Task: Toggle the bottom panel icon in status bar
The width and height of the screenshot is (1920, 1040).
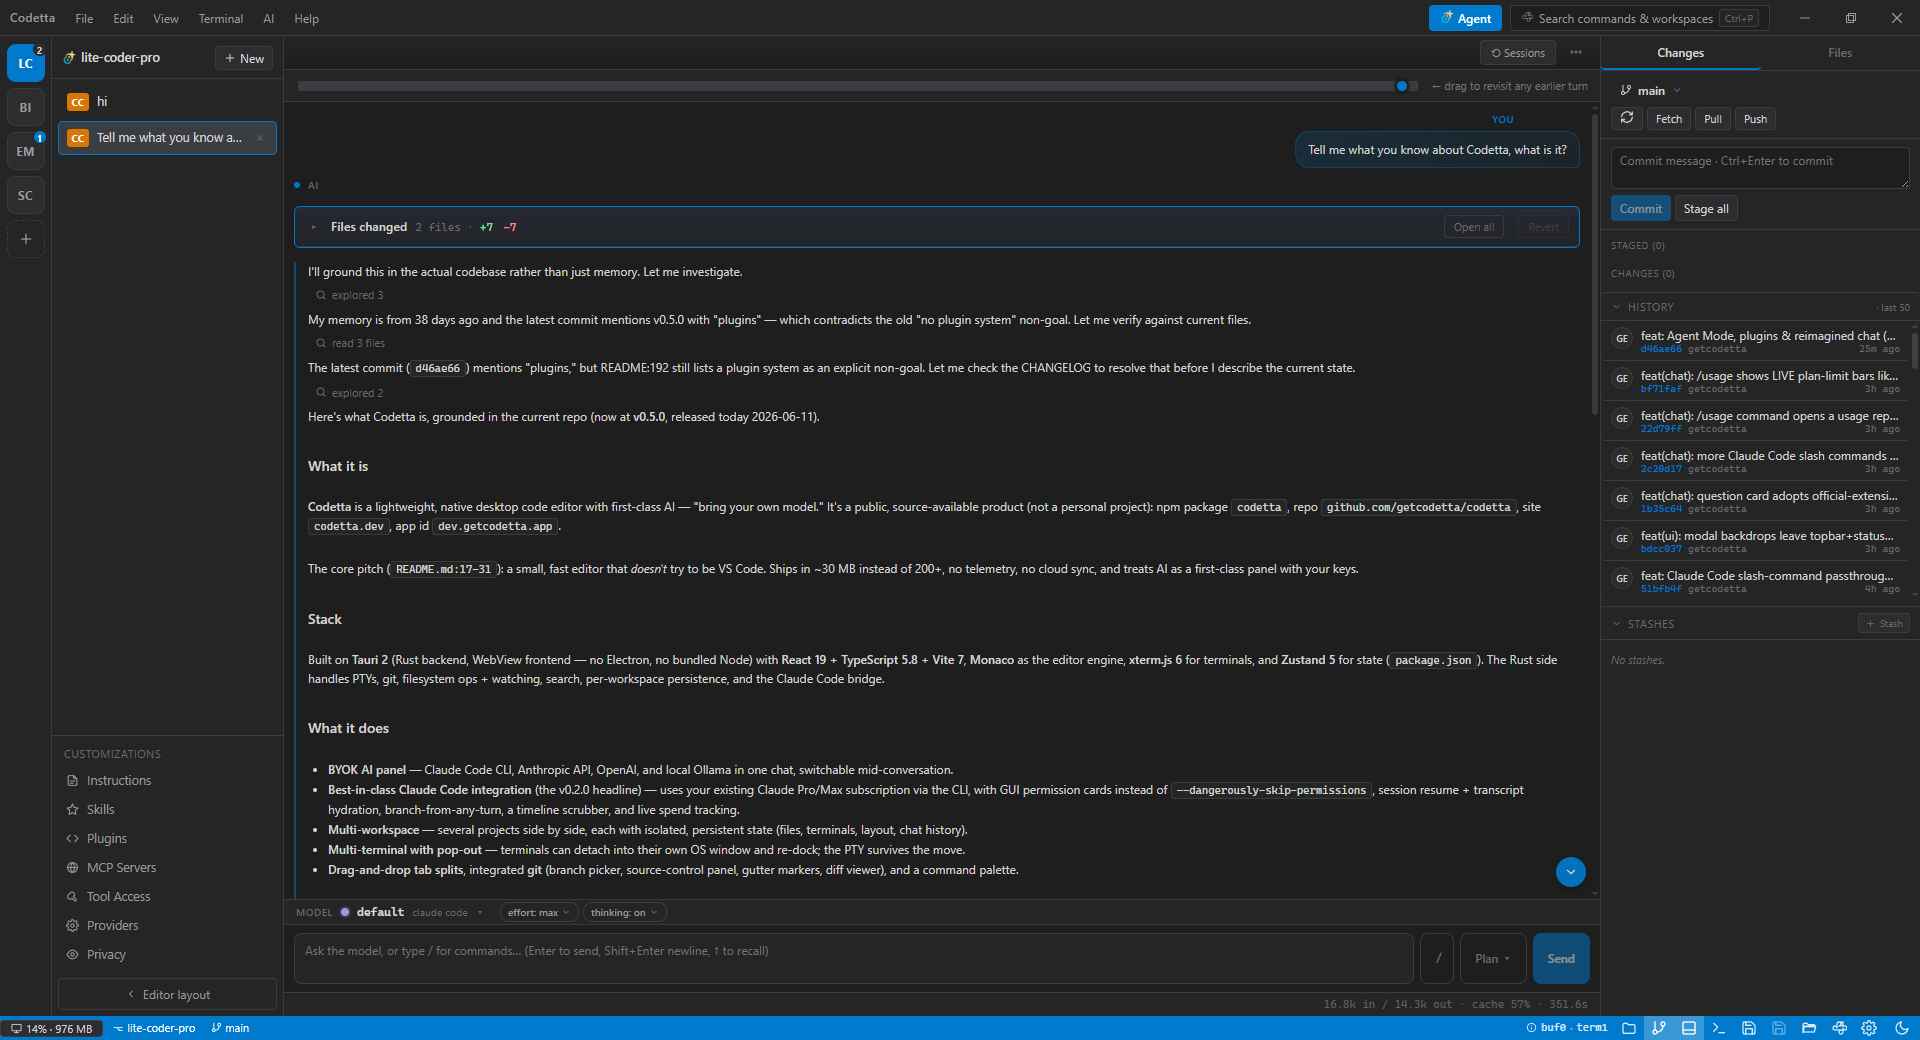Action: (x=1689, y=1028)
